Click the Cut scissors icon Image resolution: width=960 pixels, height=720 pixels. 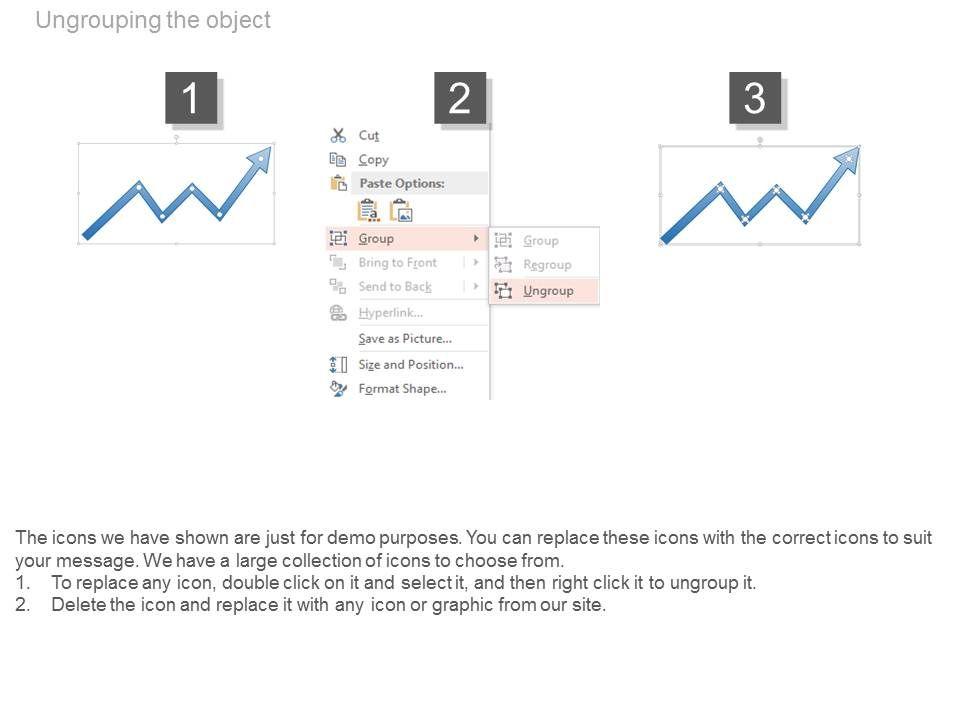point(338,135)
